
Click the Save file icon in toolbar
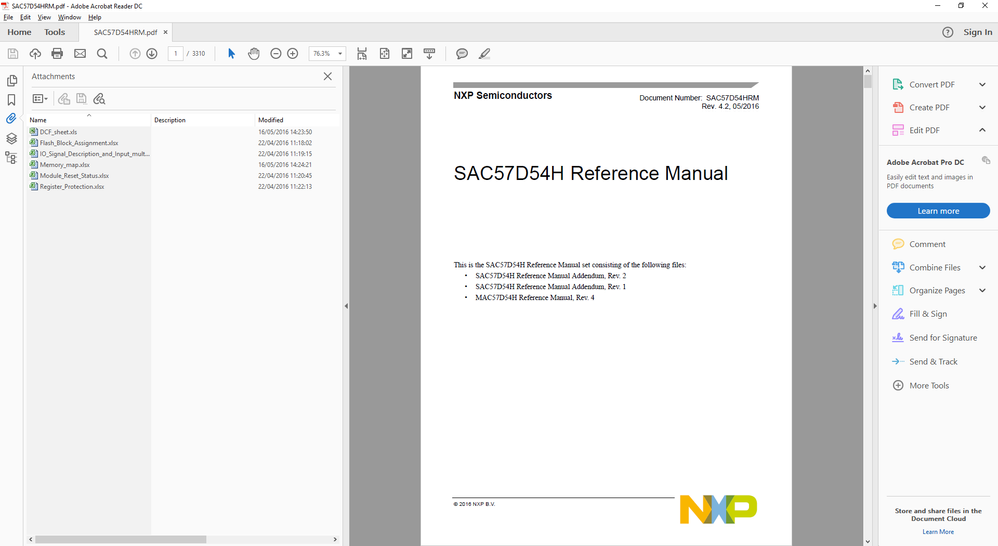pyautogui.click(x=13, y=54)
